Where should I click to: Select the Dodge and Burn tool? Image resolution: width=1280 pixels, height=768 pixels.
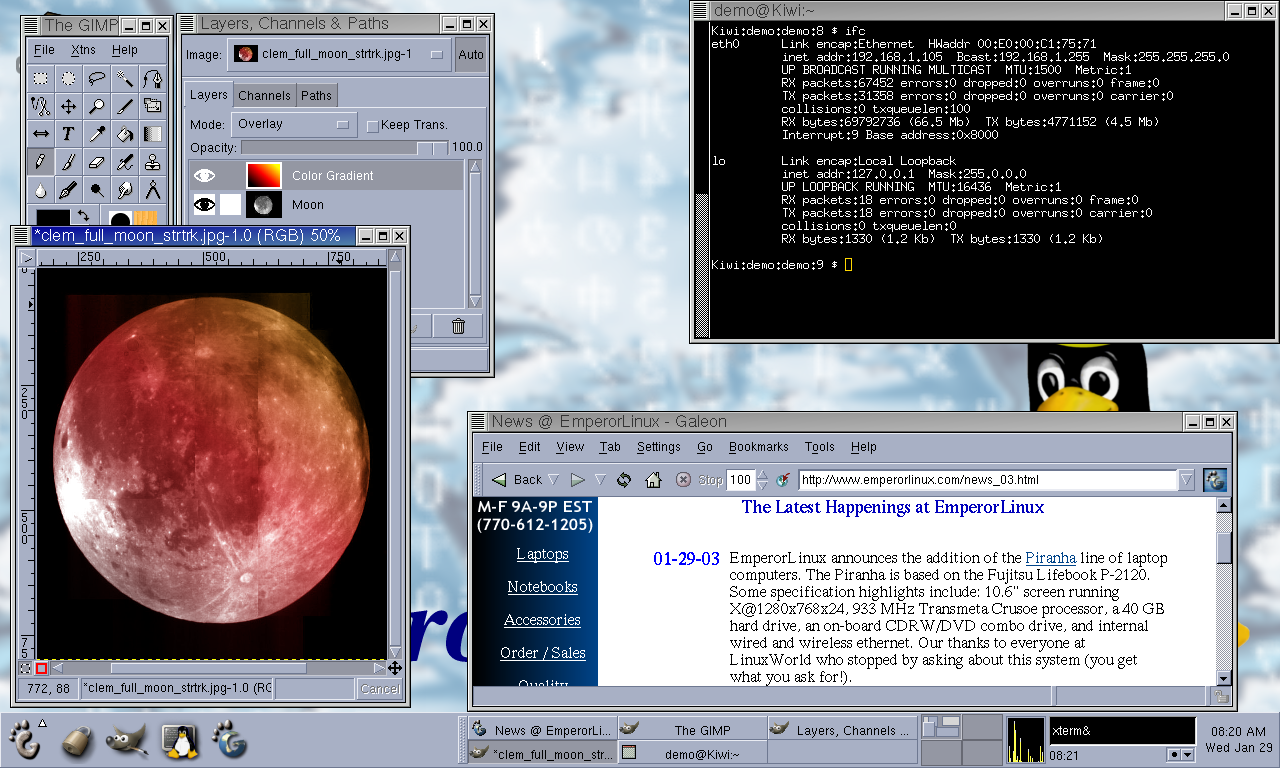pyautogui.click(x=96, y=189)
